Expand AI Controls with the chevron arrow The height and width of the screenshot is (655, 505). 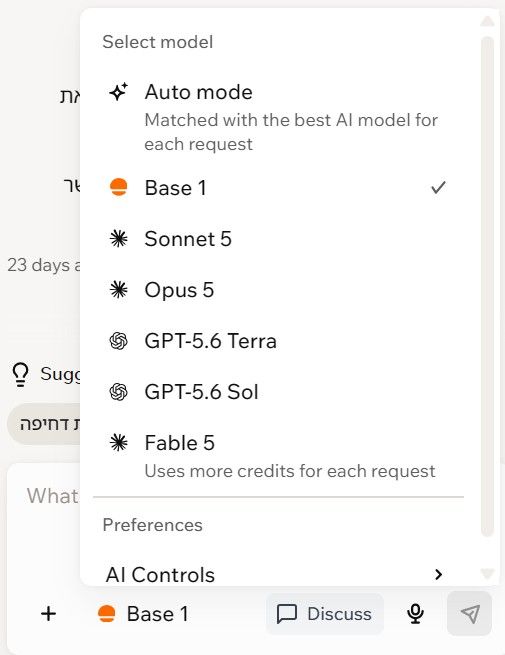(438, 575)
